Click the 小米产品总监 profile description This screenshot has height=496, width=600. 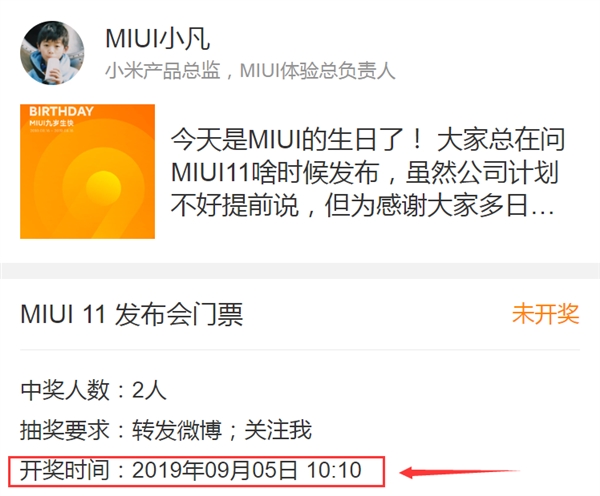(163, 71)
